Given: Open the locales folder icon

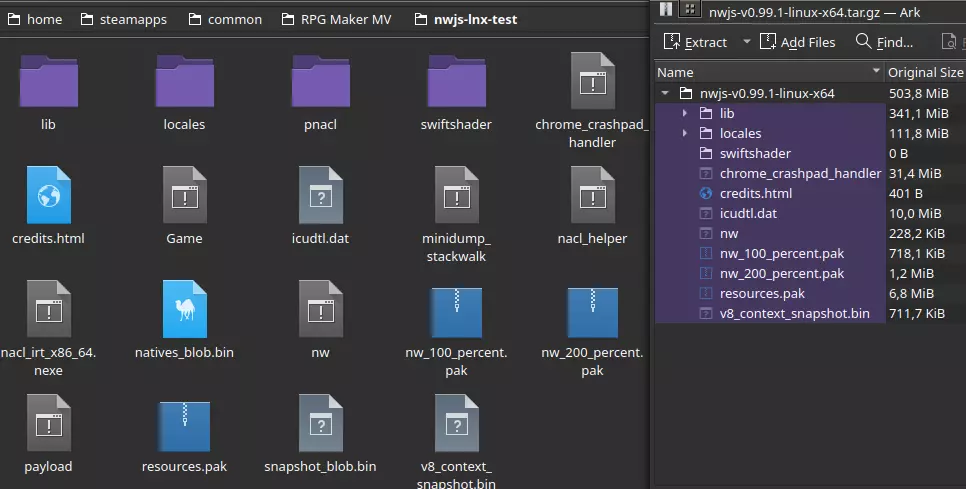Looking at the screenshot, I should coord(185,81).
